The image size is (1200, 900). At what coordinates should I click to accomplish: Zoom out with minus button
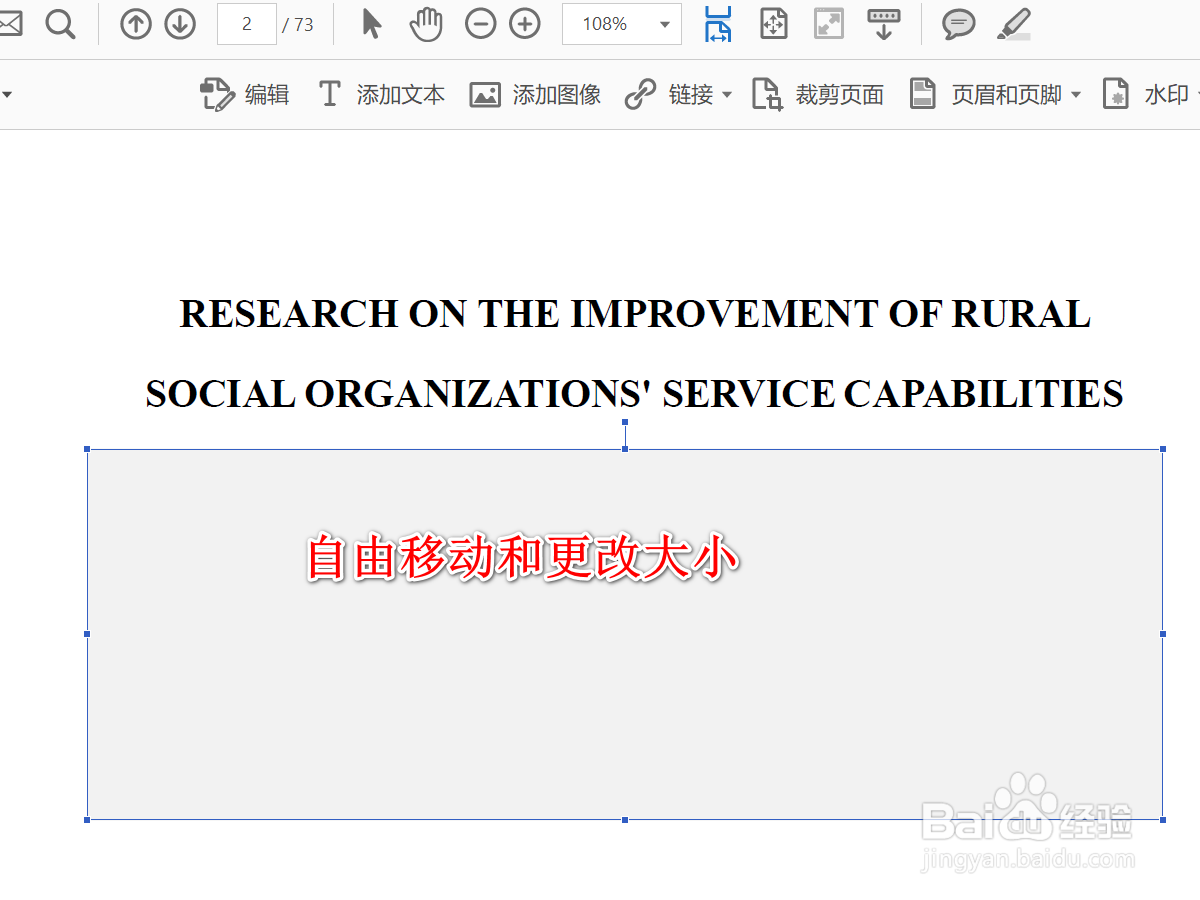481,24
